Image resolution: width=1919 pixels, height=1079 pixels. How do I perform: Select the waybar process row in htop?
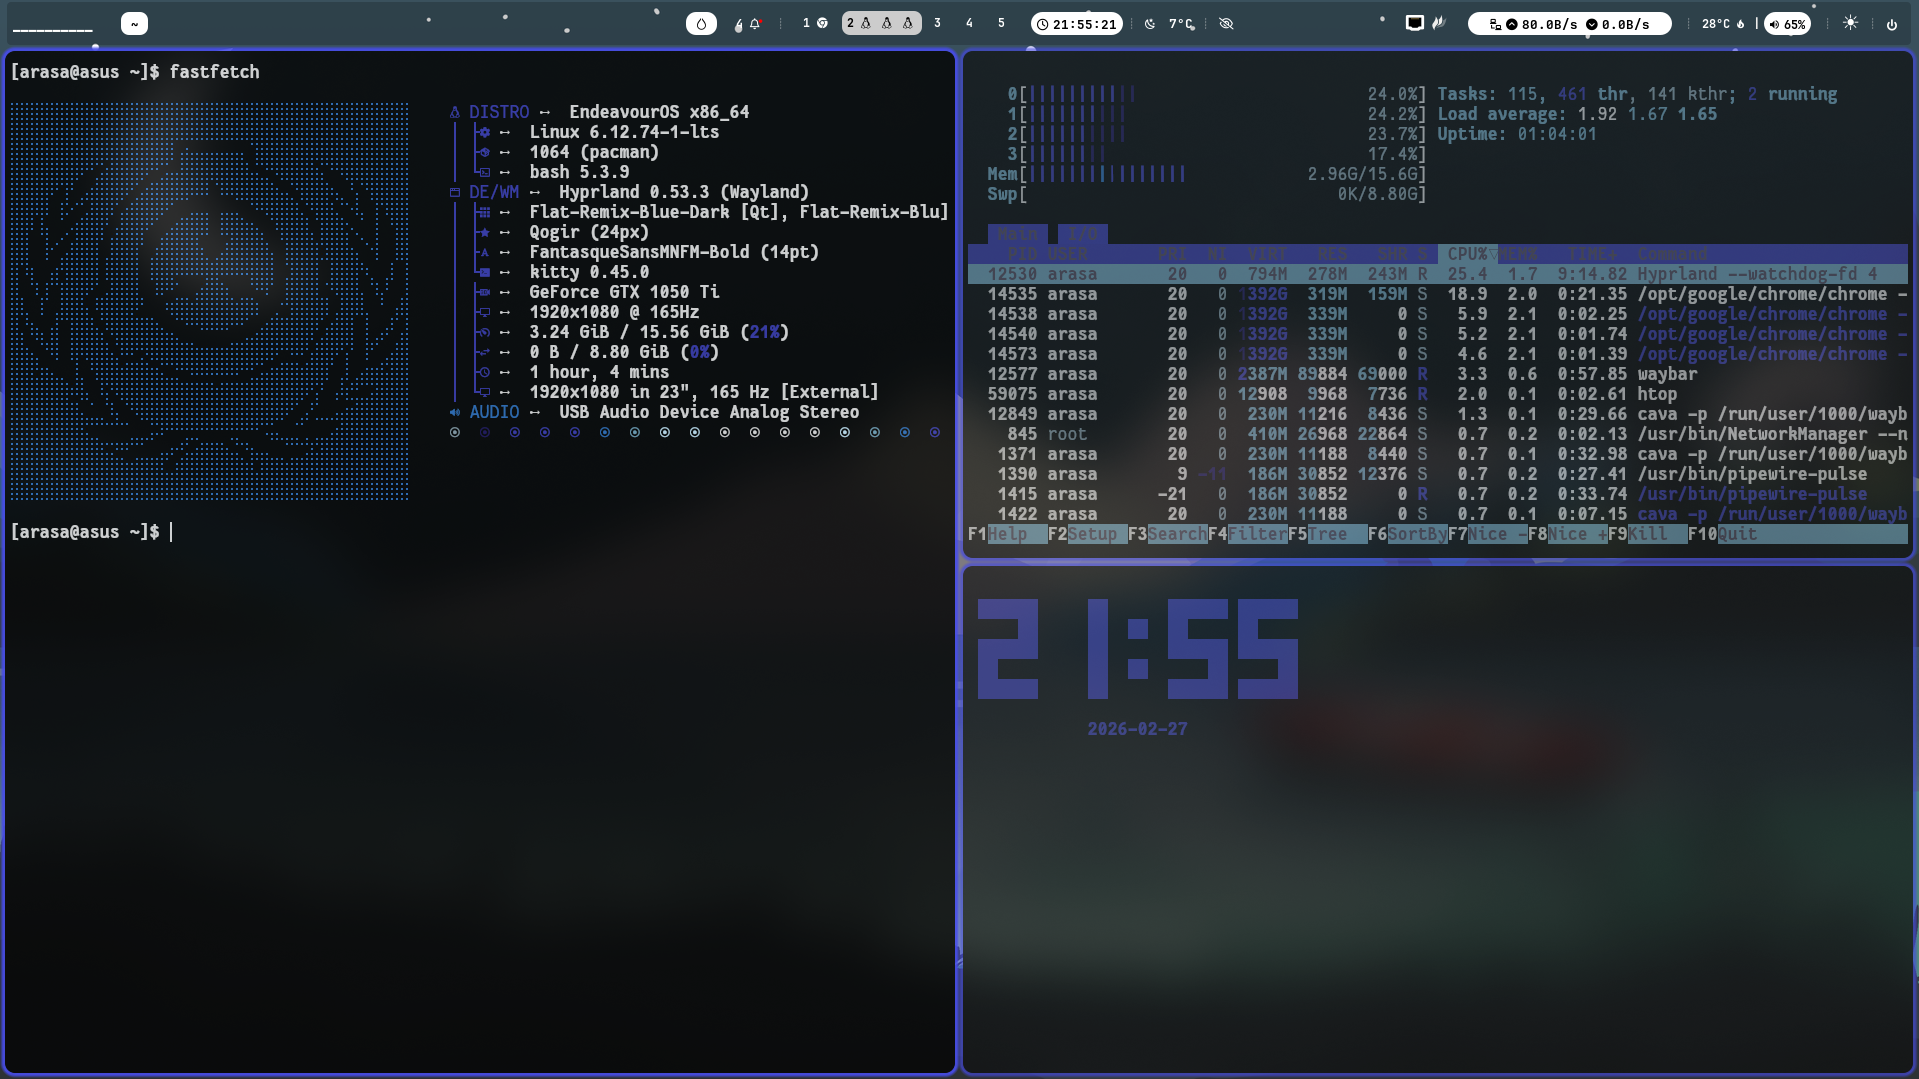tap(1438, 374)
